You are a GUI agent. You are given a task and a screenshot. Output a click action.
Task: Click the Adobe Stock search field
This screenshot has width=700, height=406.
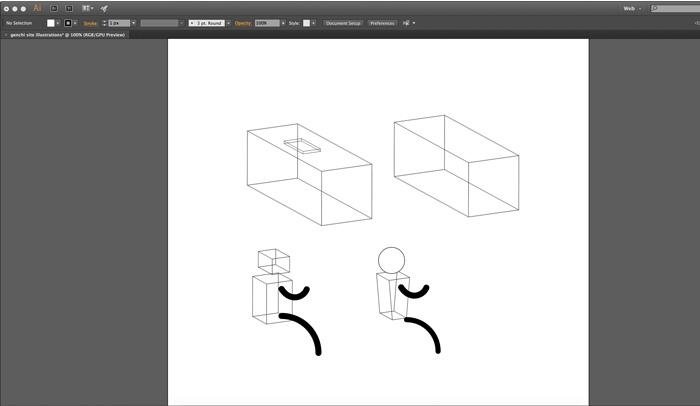point(675,8)
